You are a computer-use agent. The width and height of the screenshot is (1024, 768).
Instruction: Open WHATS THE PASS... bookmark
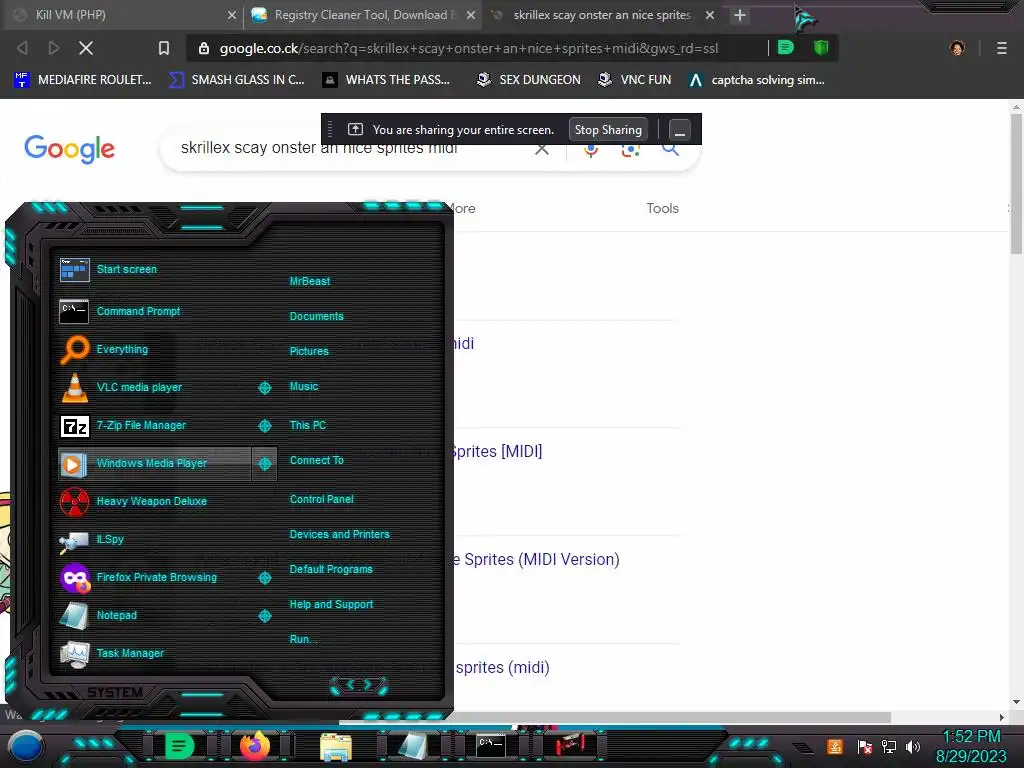pos(387,80)
